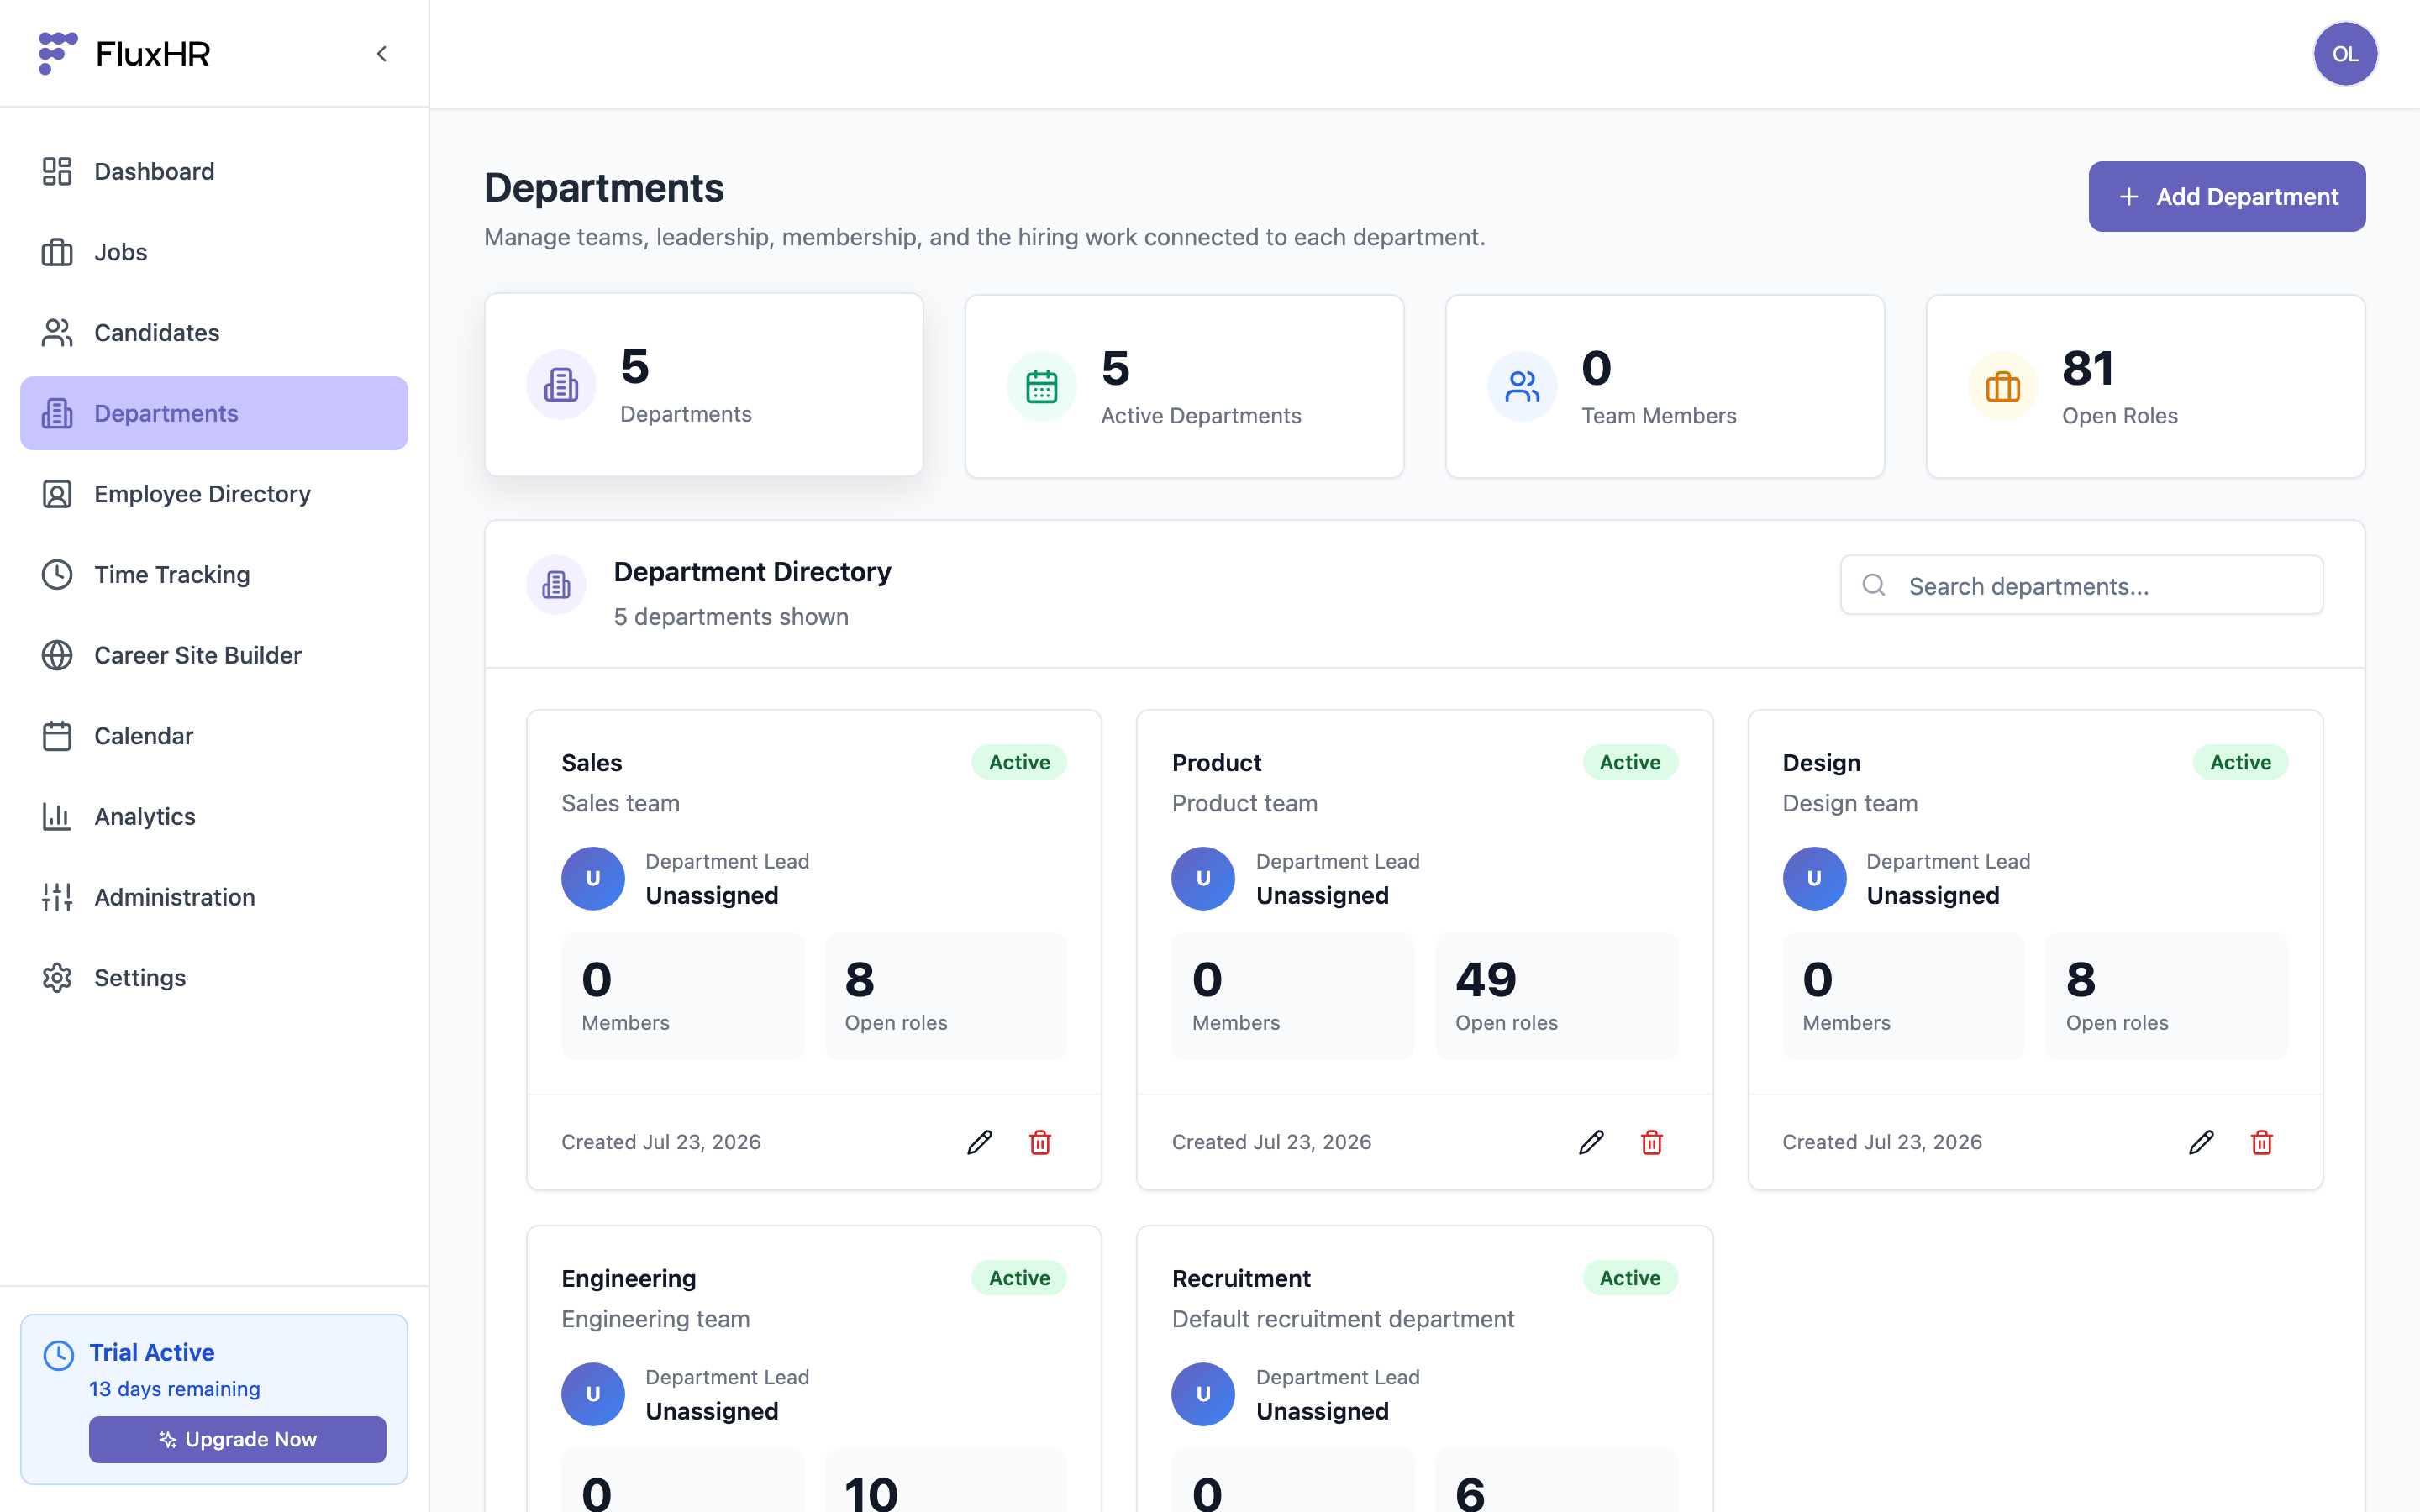Click the Recruitment department title
This screenshot has width=2420, height=1512.
click(x=1240, y=1278)
